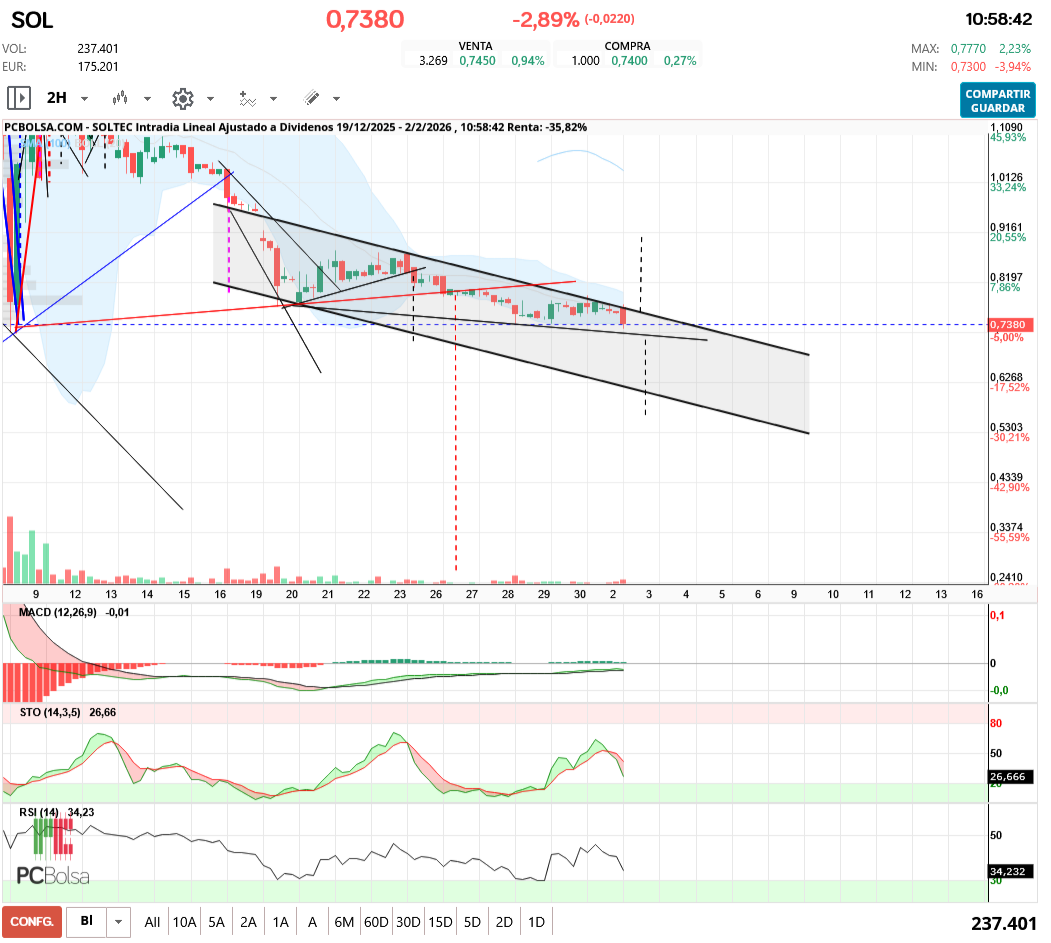Switch to the 2A range

click(249, 922)
